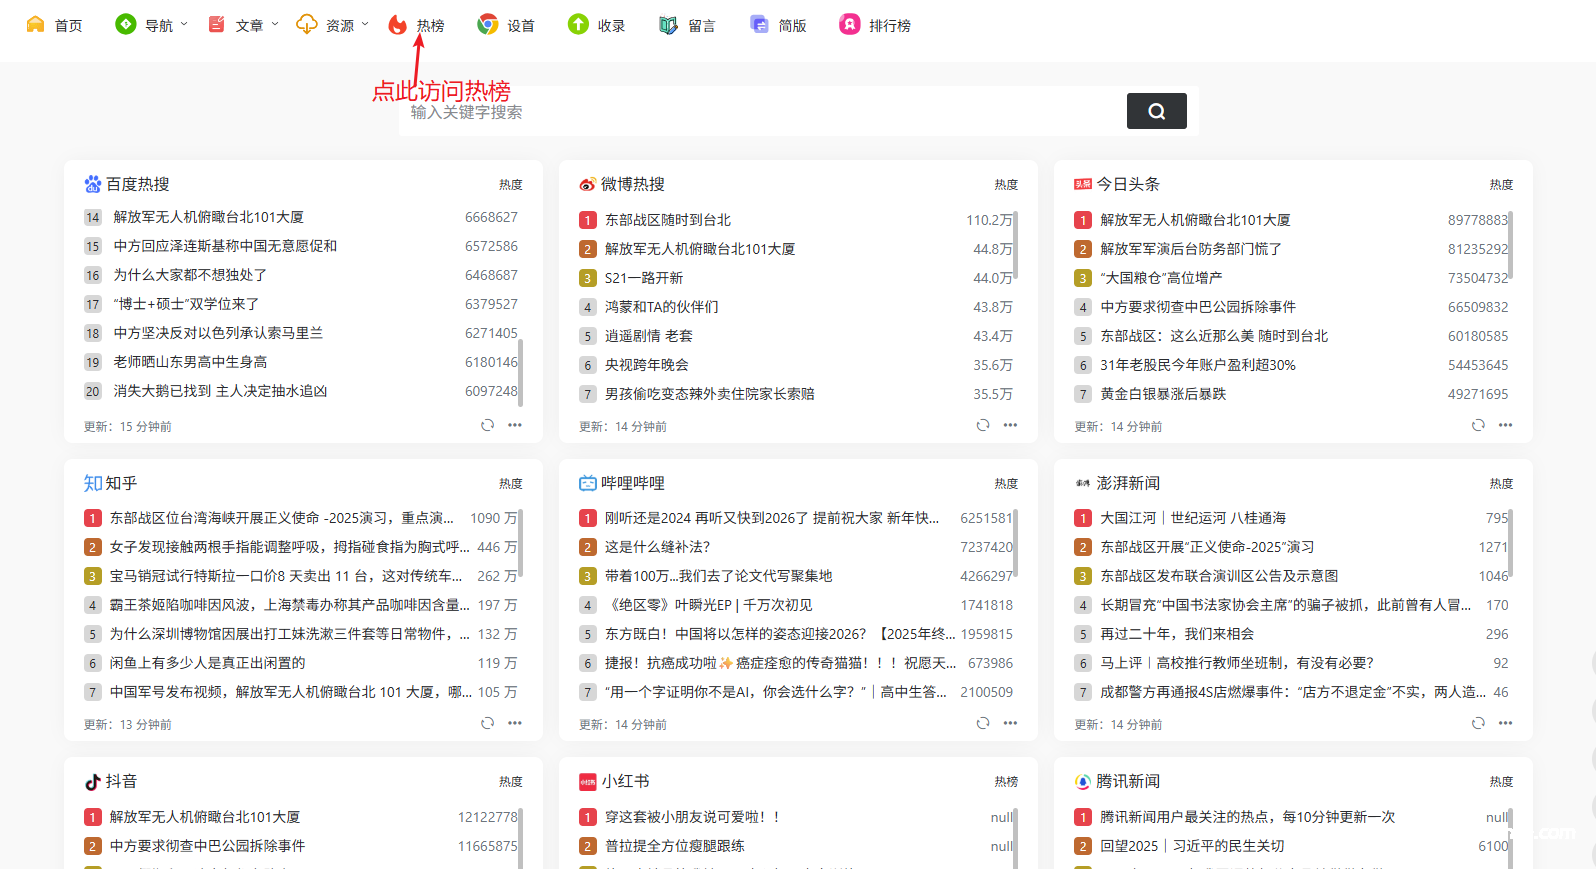Refresh the 百度热搜 card

pos(487,425)
